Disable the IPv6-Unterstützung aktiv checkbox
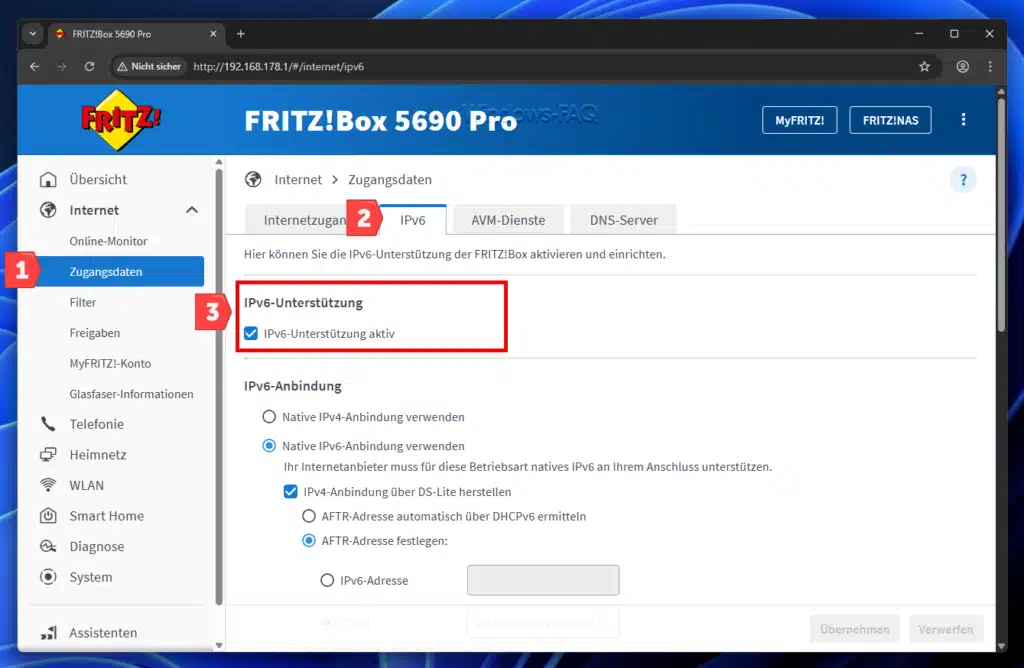Viewport: 1024px width, 668px height. click(x=251, y=333)
